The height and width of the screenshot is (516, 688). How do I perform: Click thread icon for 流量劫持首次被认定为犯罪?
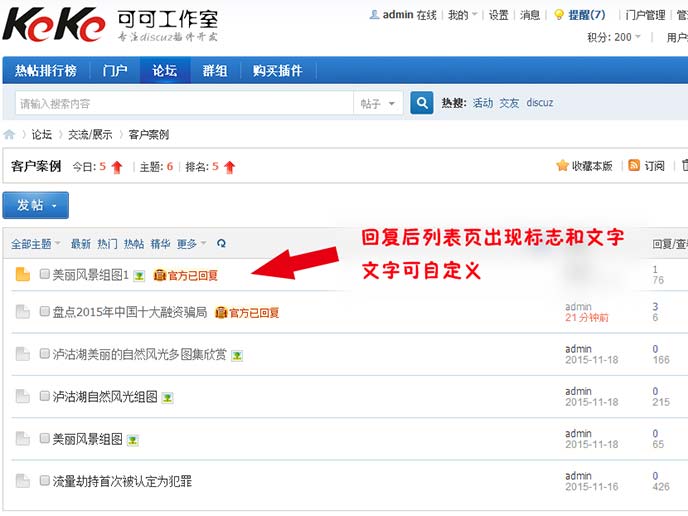[x=22, y=481]
